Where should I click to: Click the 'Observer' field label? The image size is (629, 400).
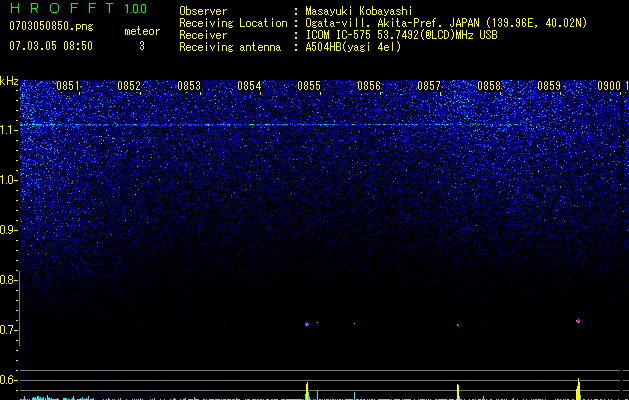tap(203, 11)
